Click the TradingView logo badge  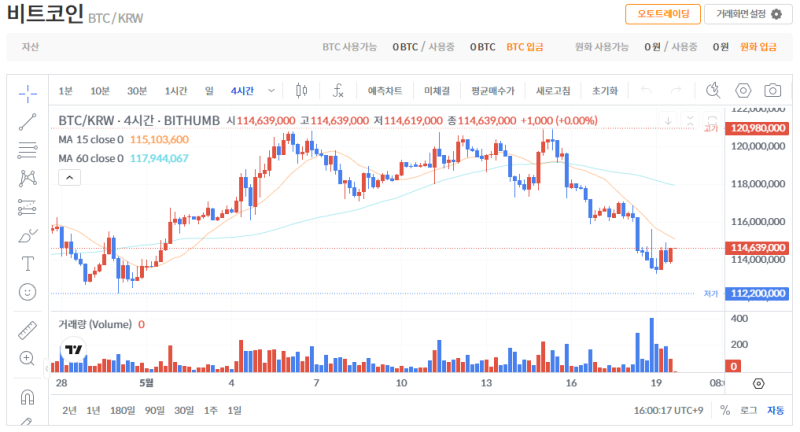[x=74, y=349]
